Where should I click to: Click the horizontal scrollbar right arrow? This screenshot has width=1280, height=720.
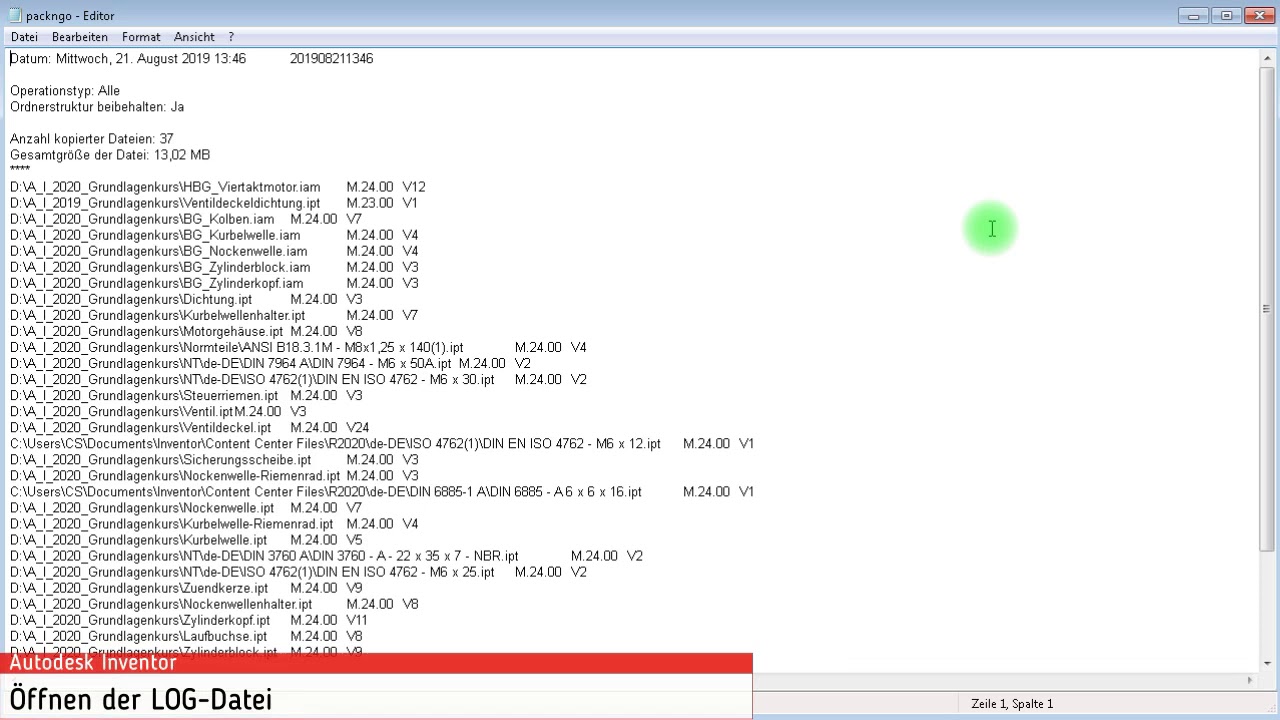(x=1249, y=680)
